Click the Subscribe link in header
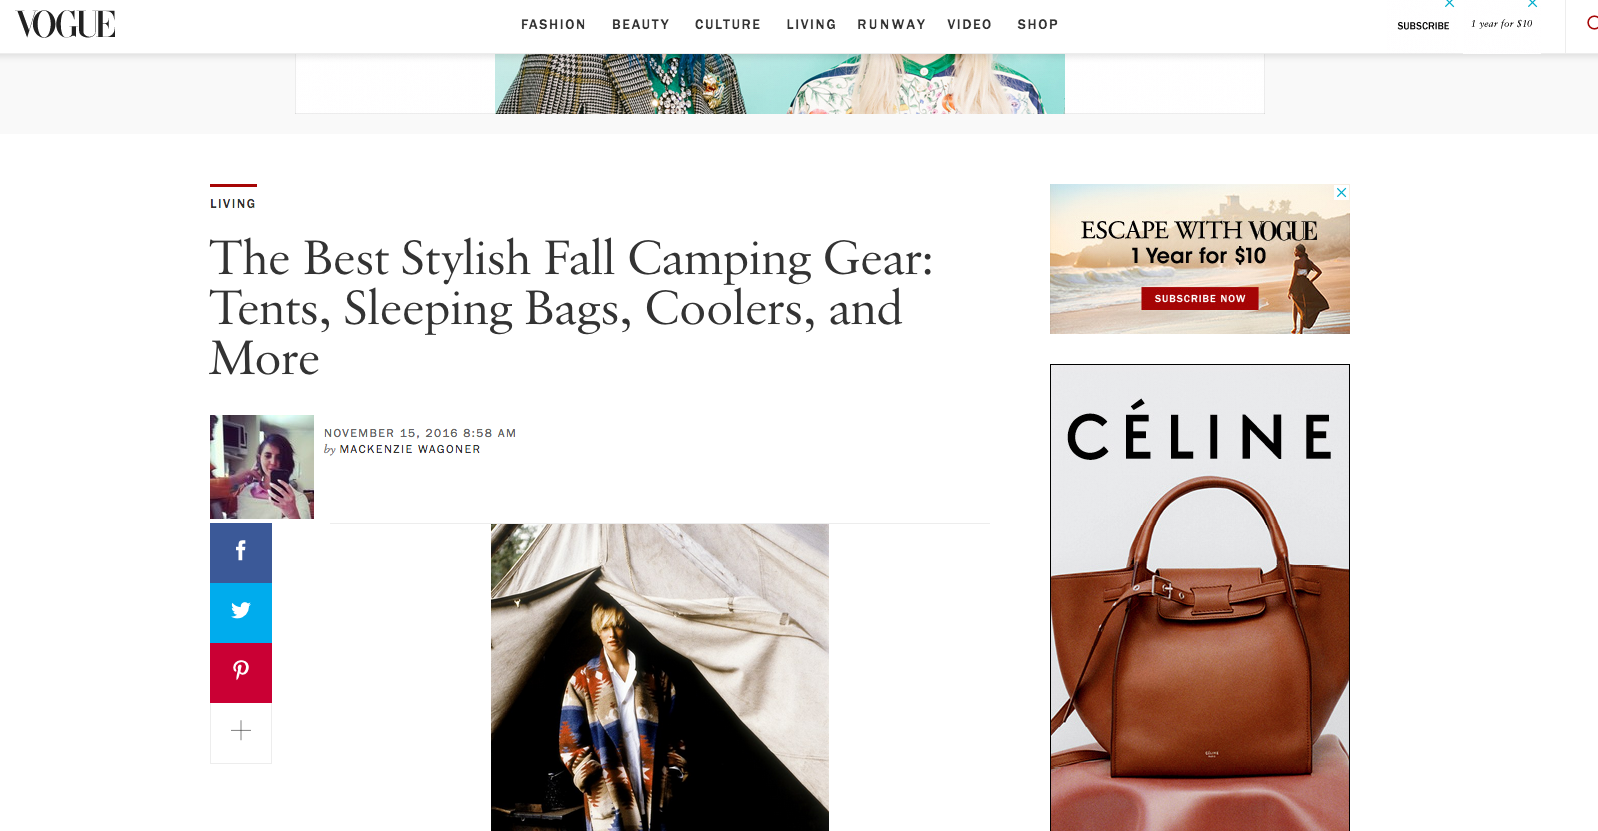The image size is (1598, 831). tap(1423, 26)
